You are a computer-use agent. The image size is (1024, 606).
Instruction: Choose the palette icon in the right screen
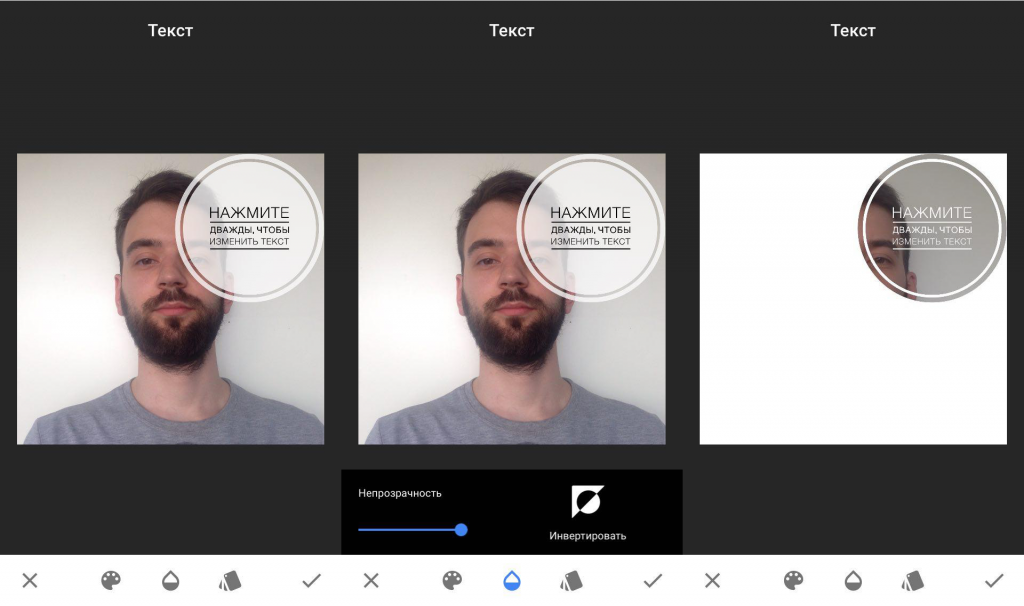coord(793,580)
